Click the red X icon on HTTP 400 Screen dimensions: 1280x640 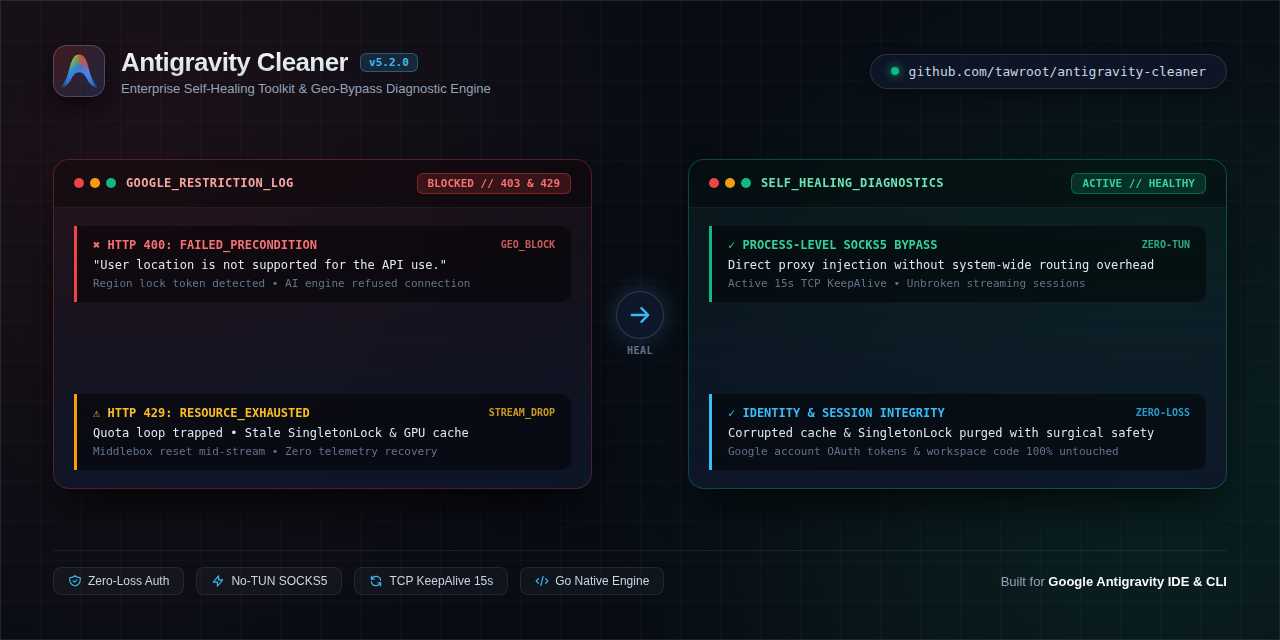pos(97,245)
